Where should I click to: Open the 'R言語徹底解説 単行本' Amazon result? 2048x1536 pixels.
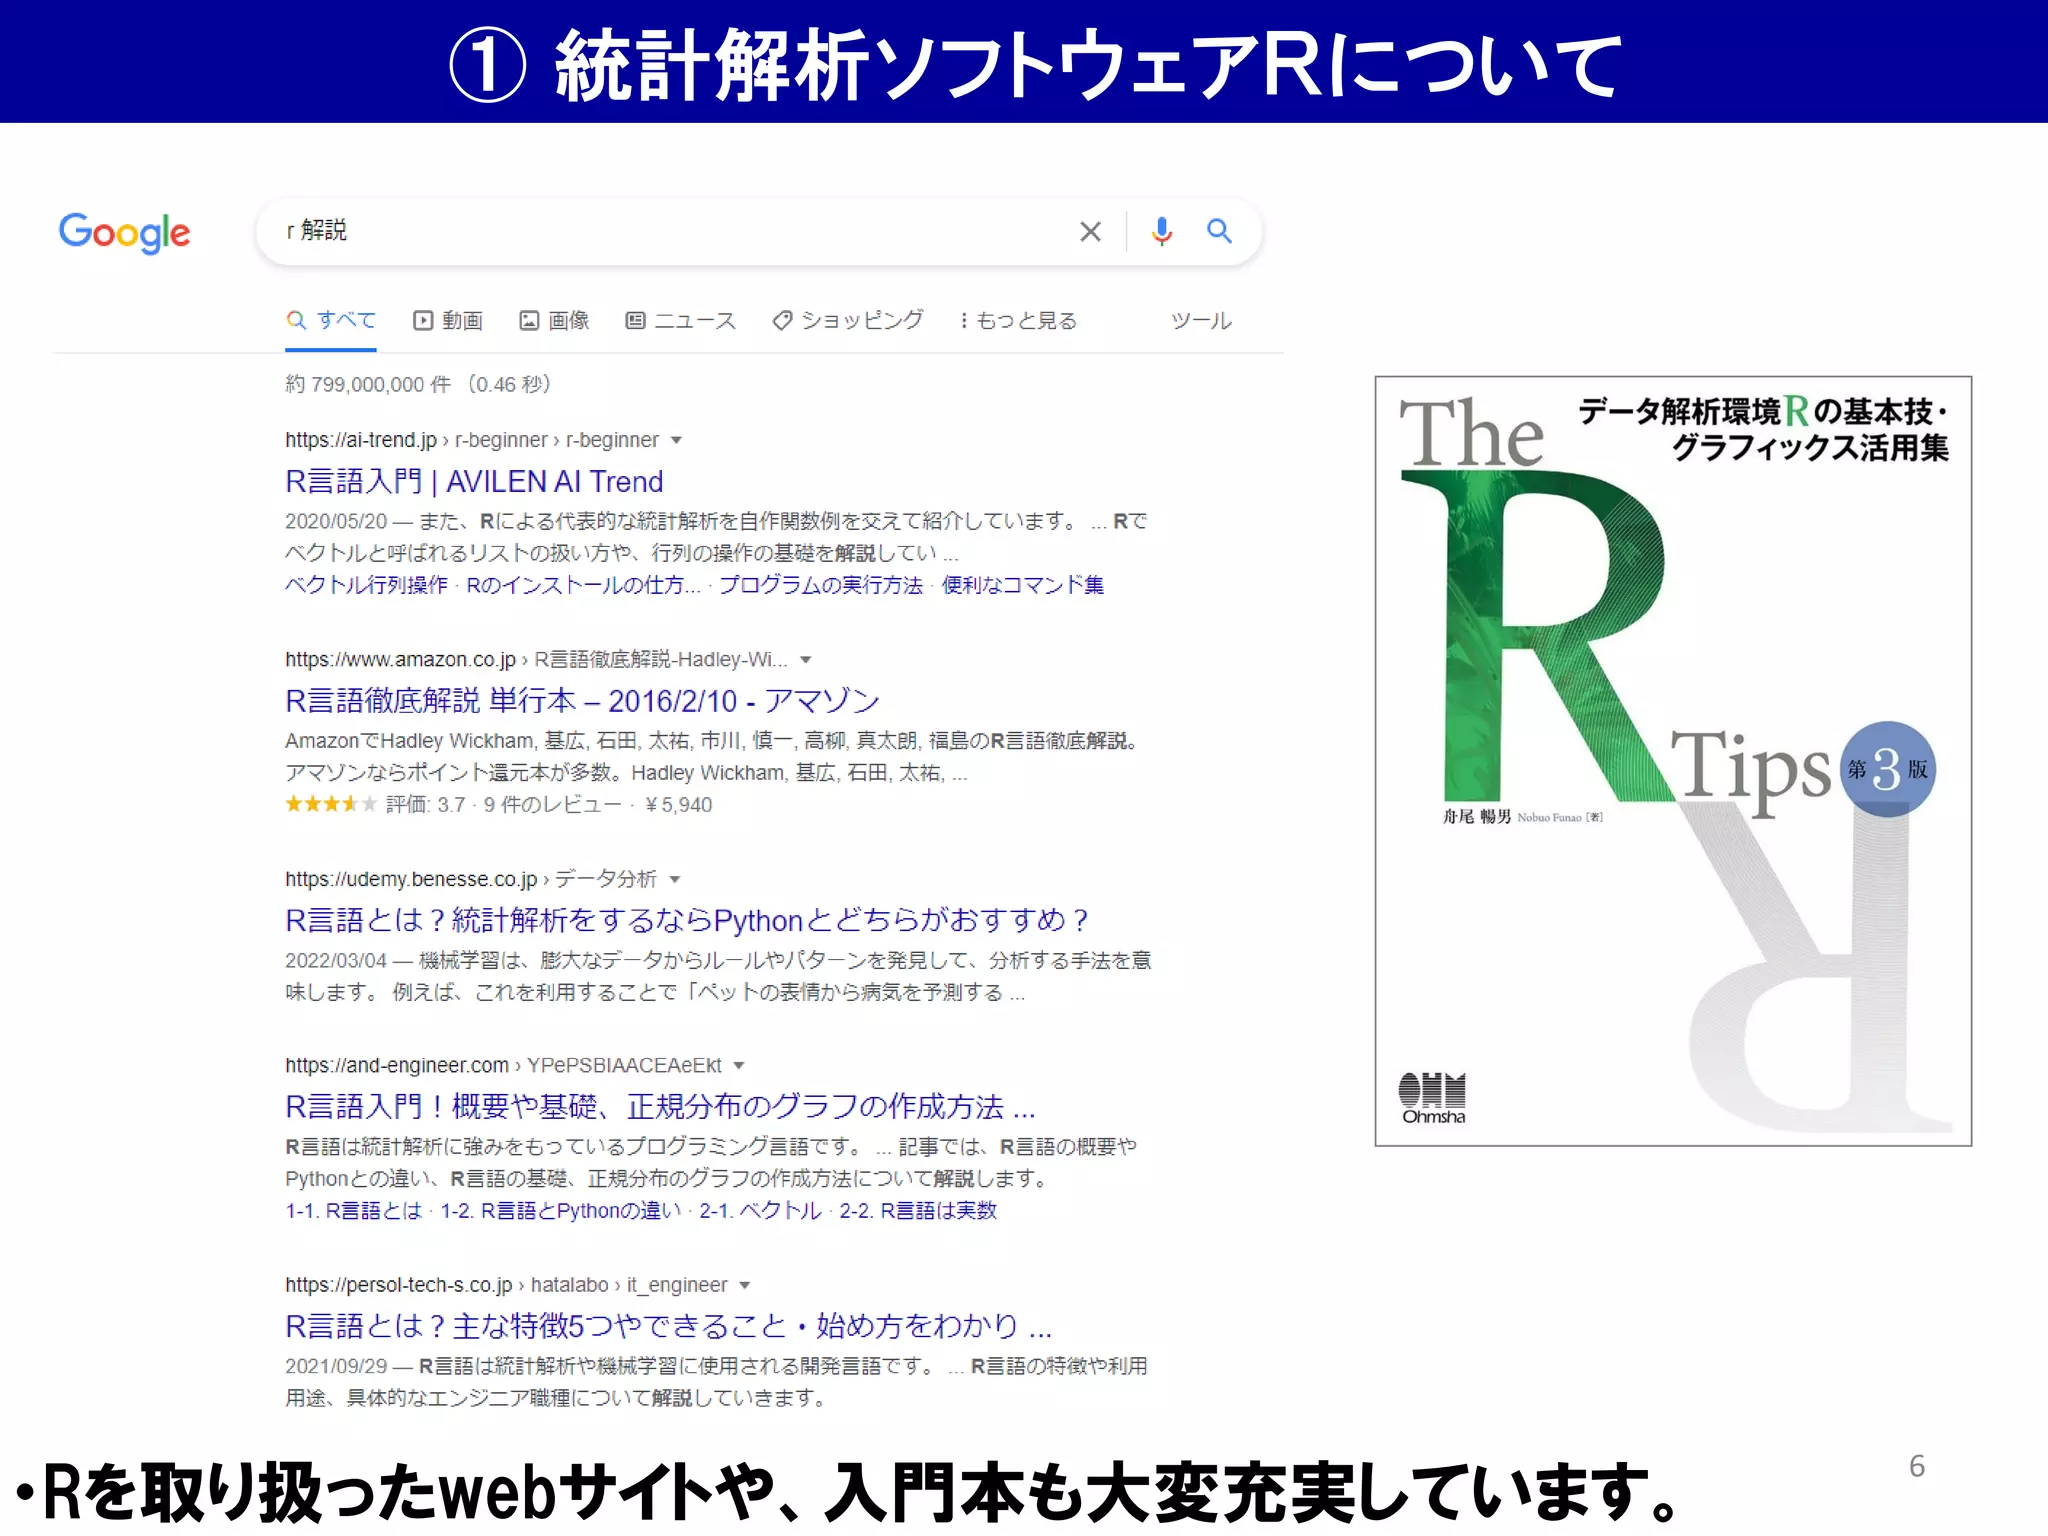(582, 701)
